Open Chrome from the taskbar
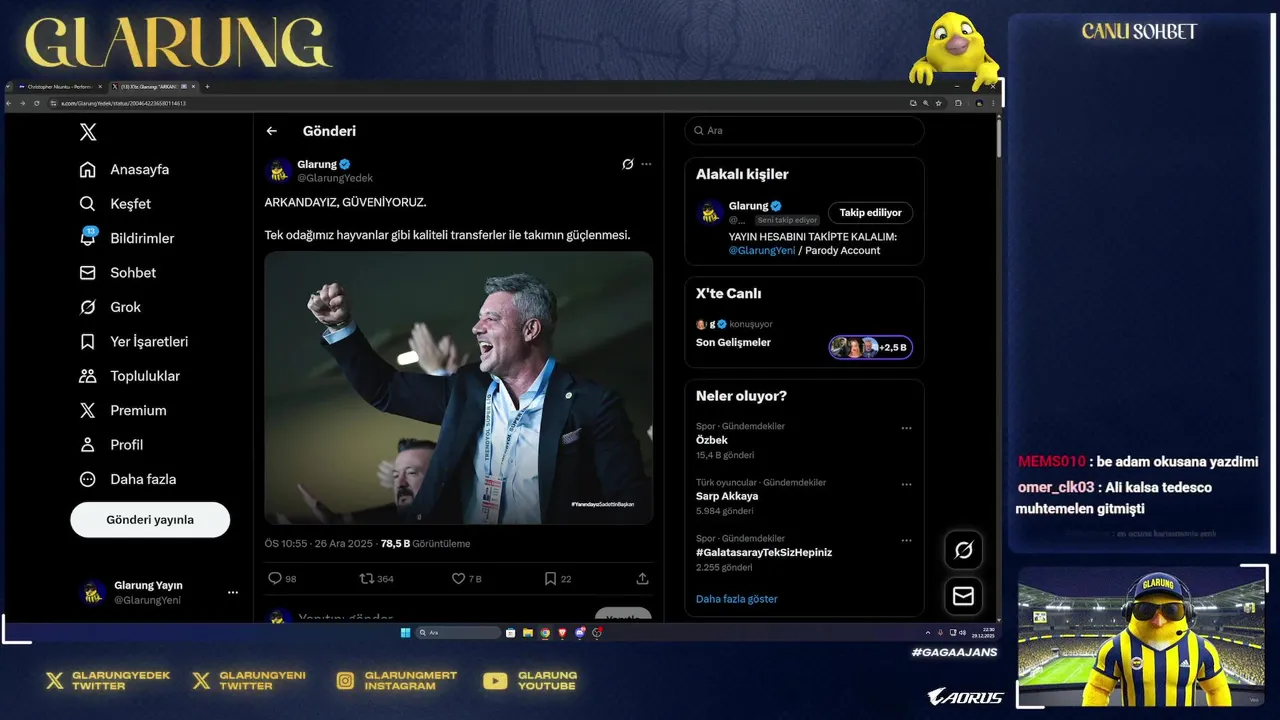The width and height of the screenshot is (1280, 720). coord(545,633)
